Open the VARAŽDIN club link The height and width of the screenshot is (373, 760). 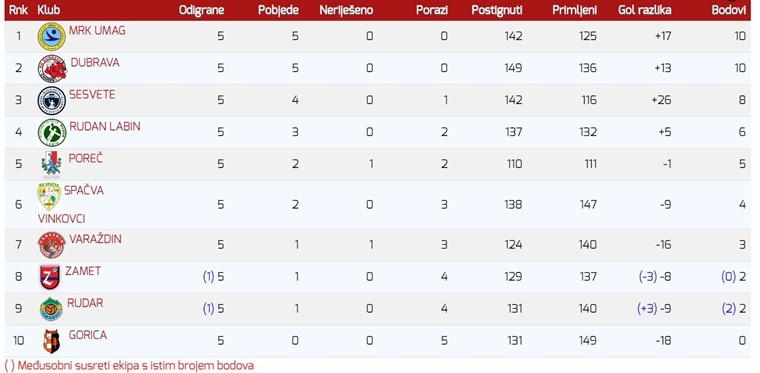(95, 239)
